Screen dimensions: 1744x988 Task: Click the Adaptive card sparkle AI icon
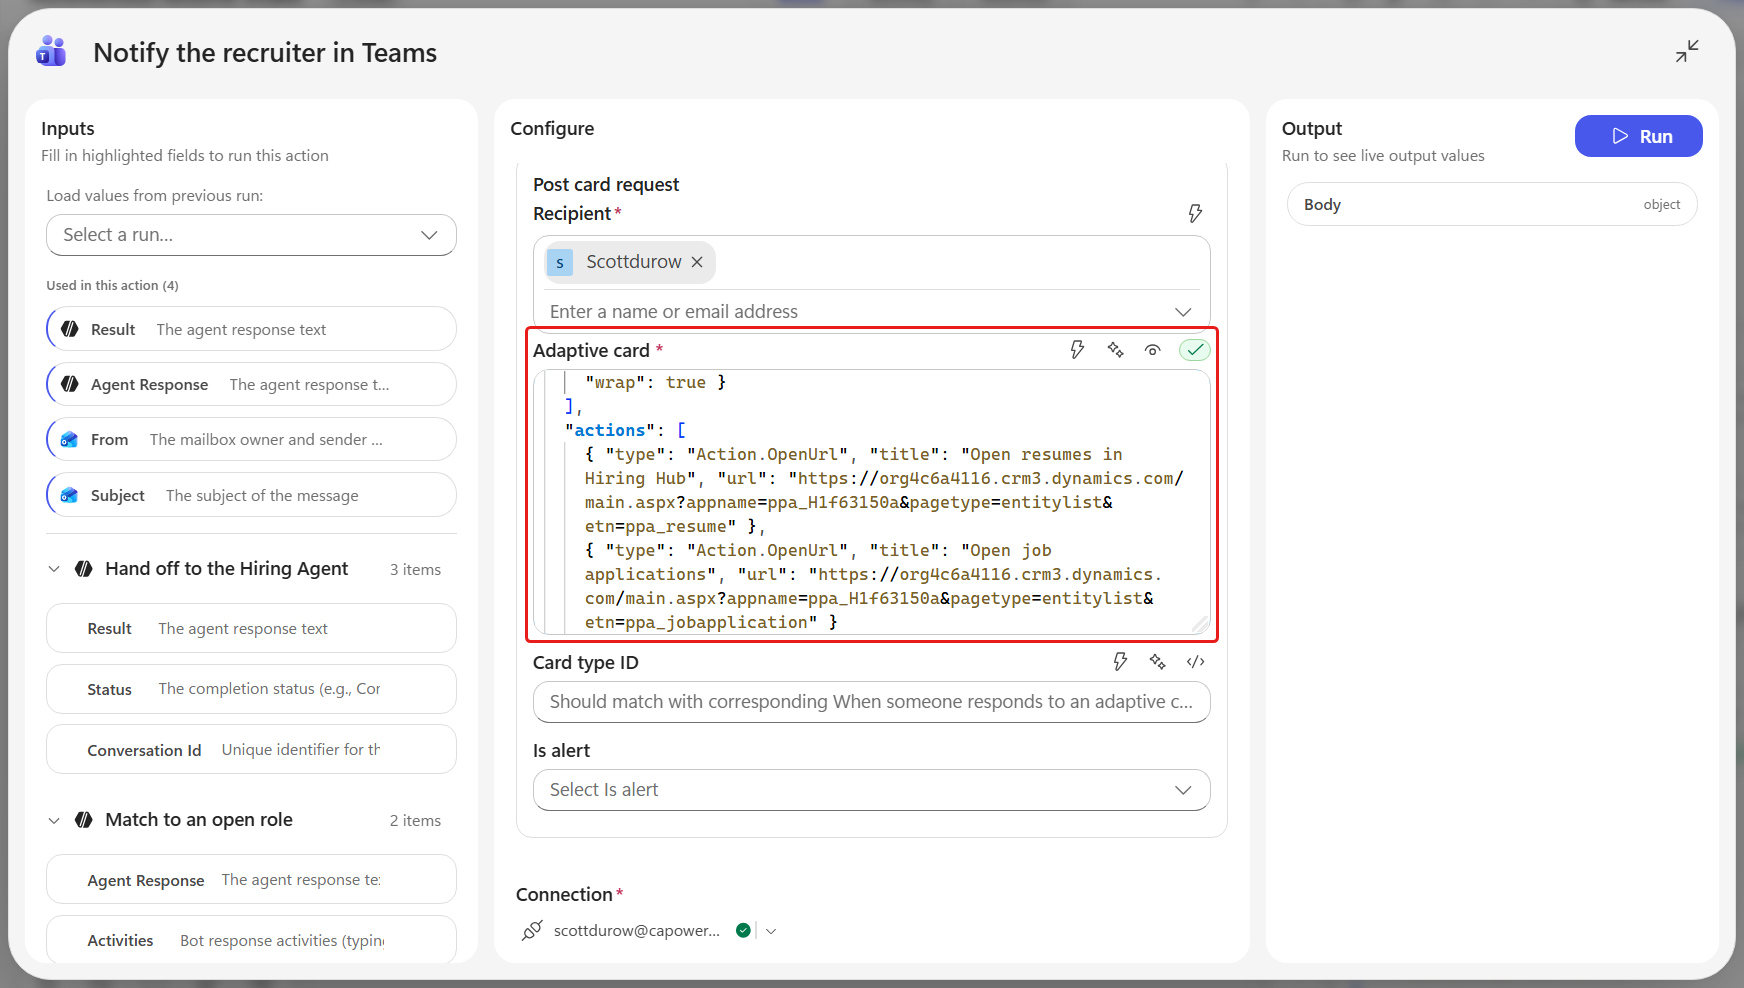click(x=1115, y=349)
